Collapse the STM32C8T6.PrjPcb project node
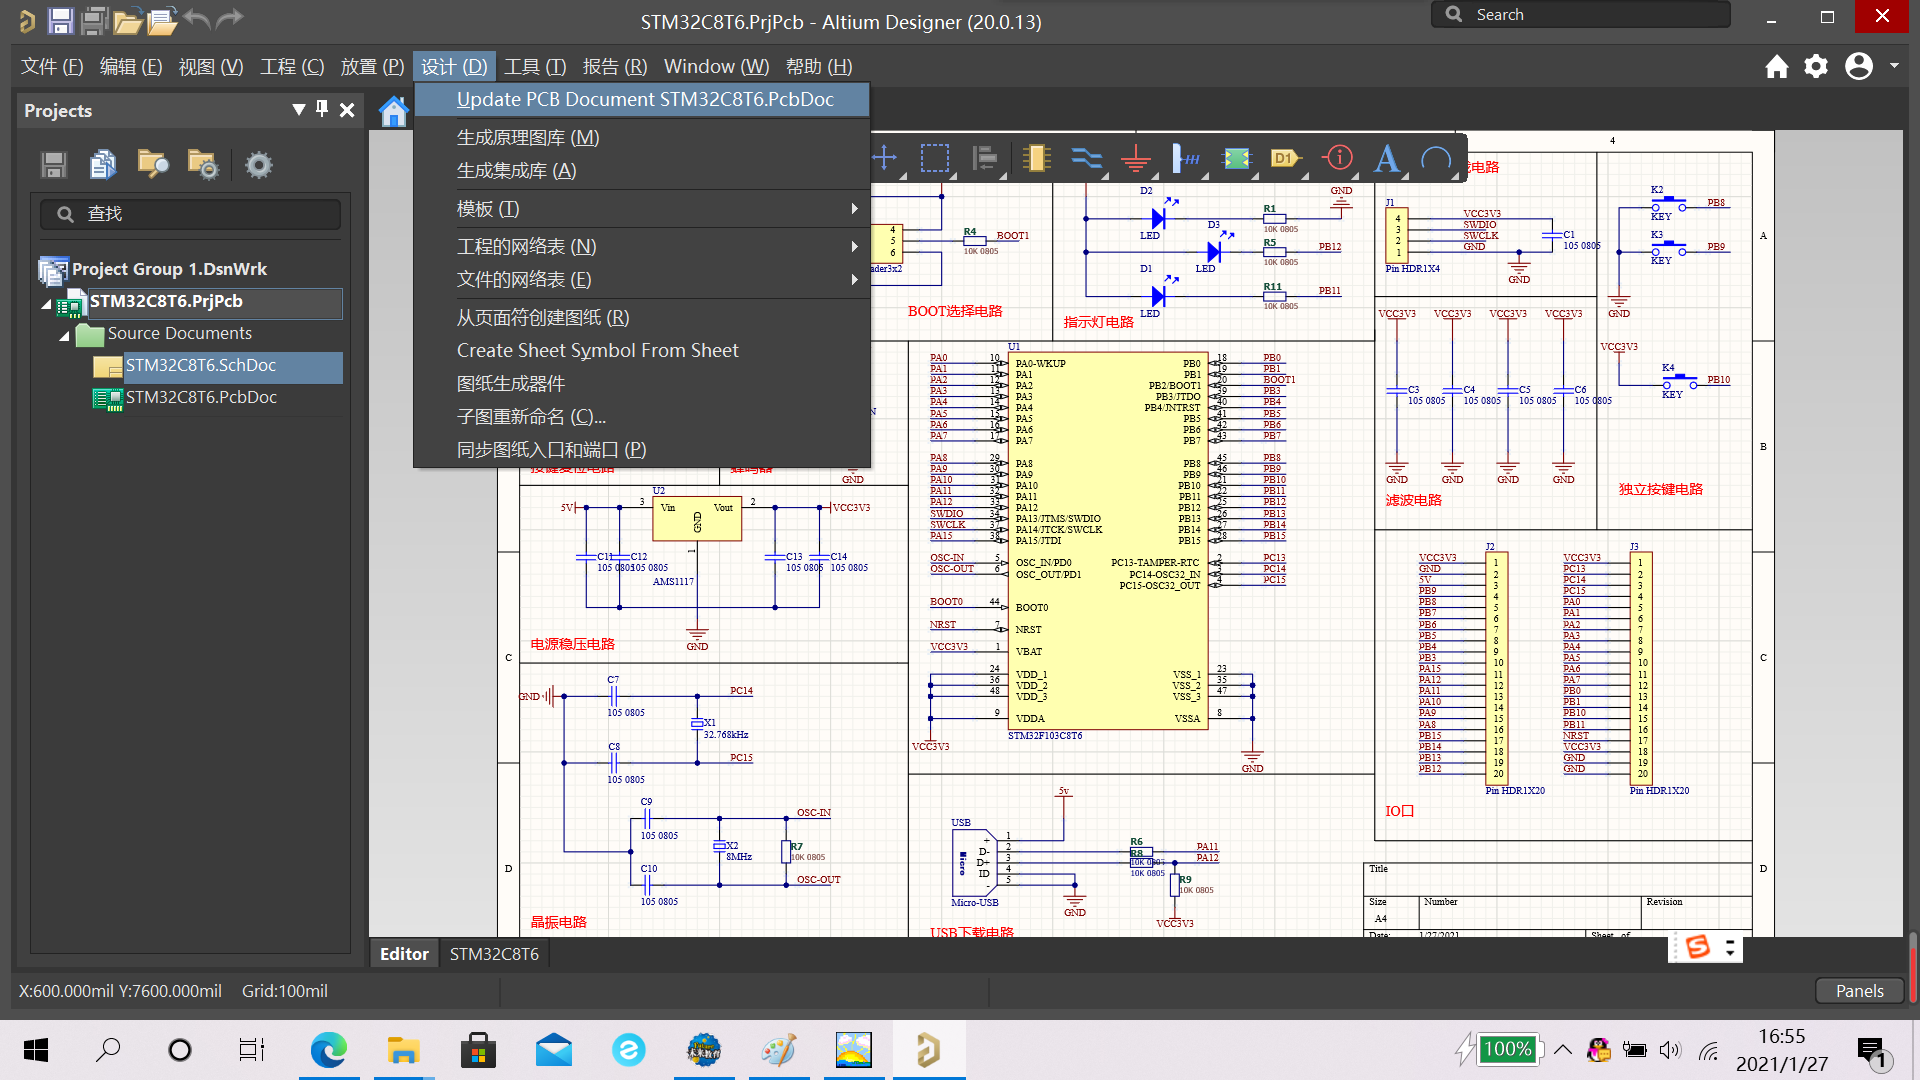This screenshot has height=1080, width=1920. (46, 303)
